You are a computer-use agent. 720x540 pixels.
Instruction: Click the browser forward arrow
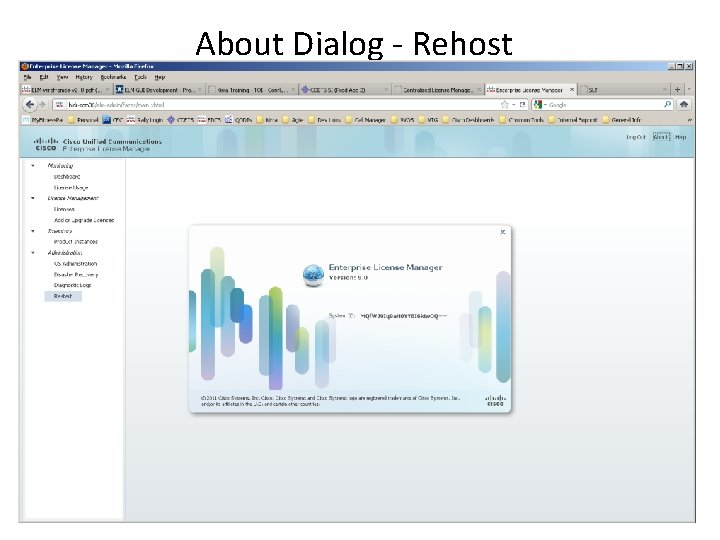pos(42,105)
